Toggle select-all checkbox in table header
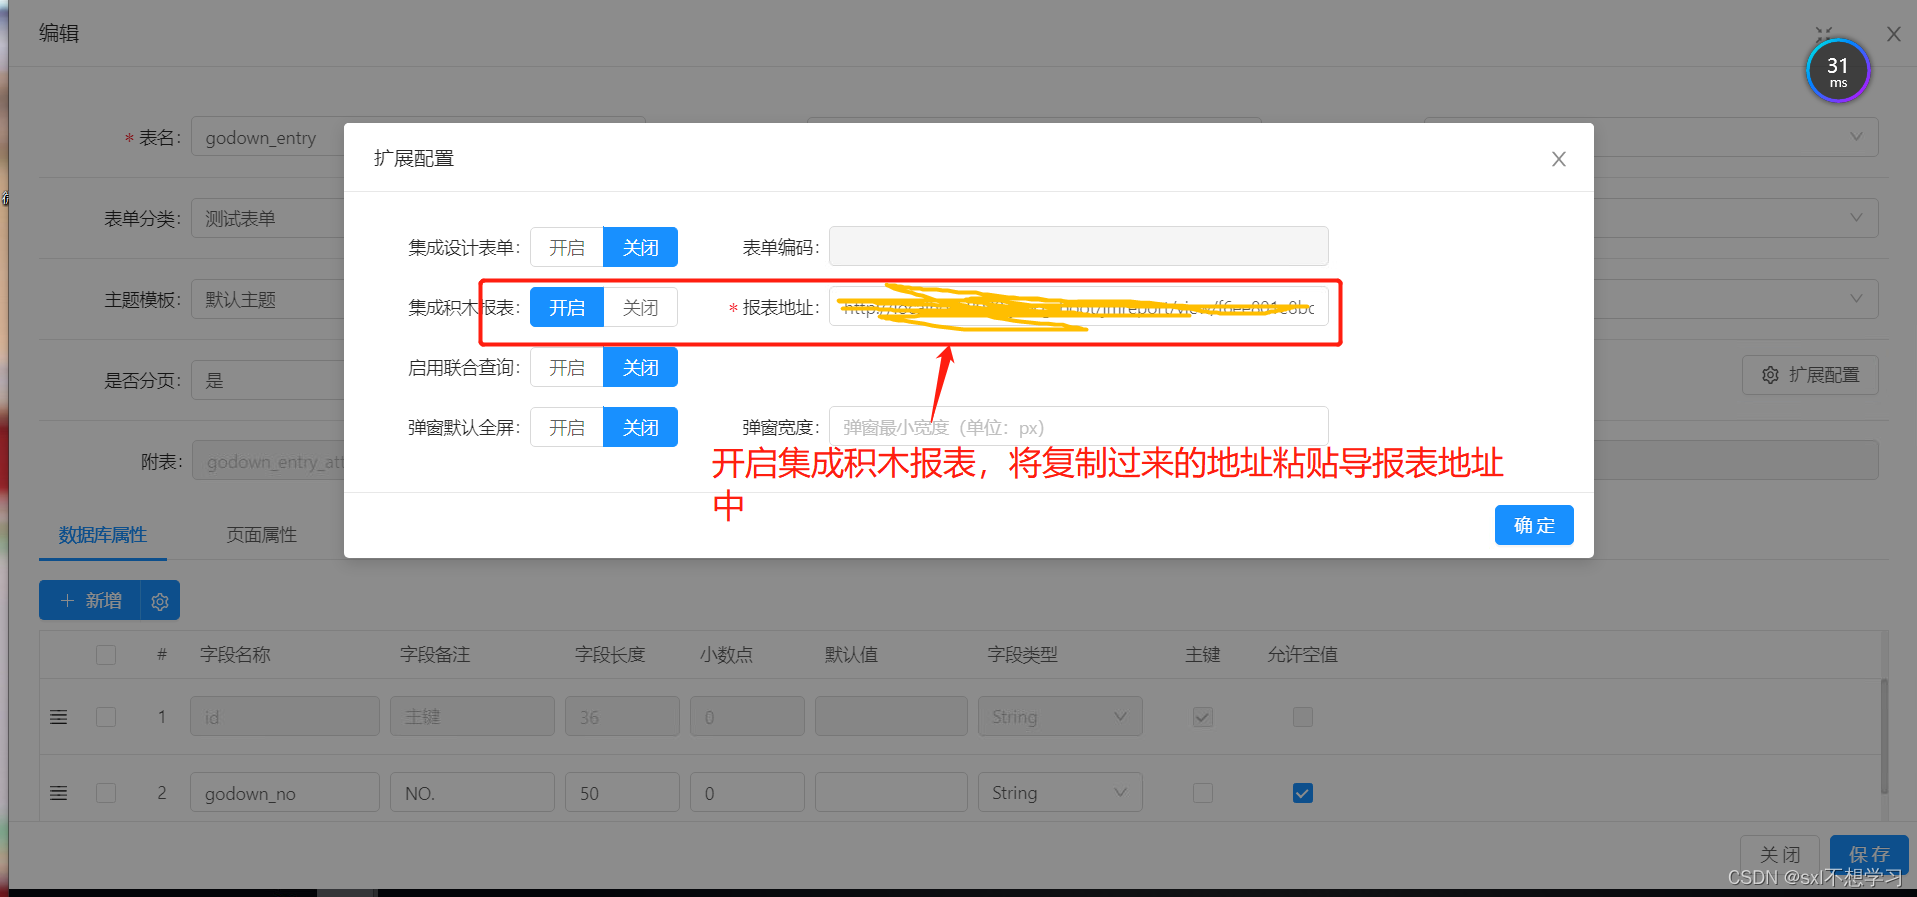1917x897 pixels. 106,655
